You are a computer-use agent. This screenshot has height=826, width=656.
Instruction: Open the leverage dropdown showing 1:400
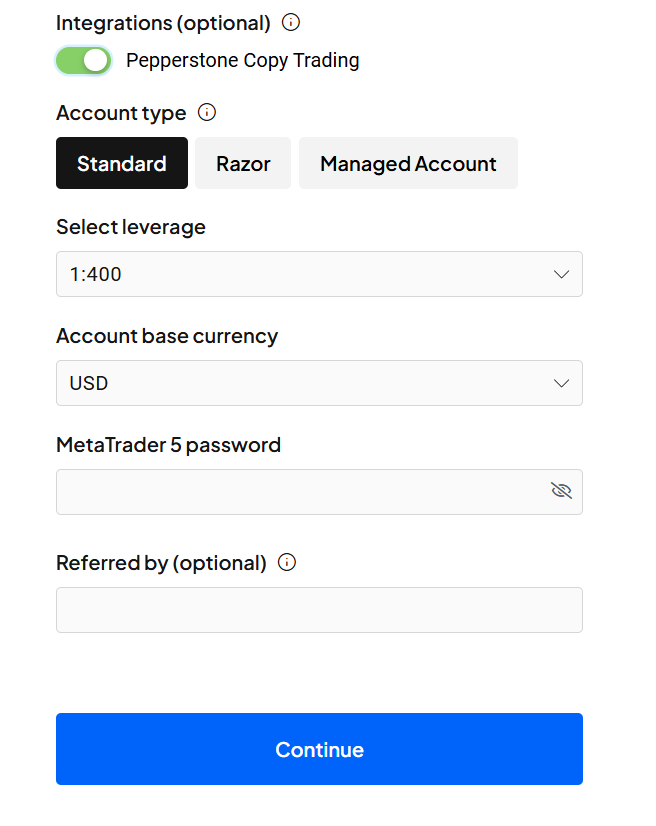pos(300,274)
